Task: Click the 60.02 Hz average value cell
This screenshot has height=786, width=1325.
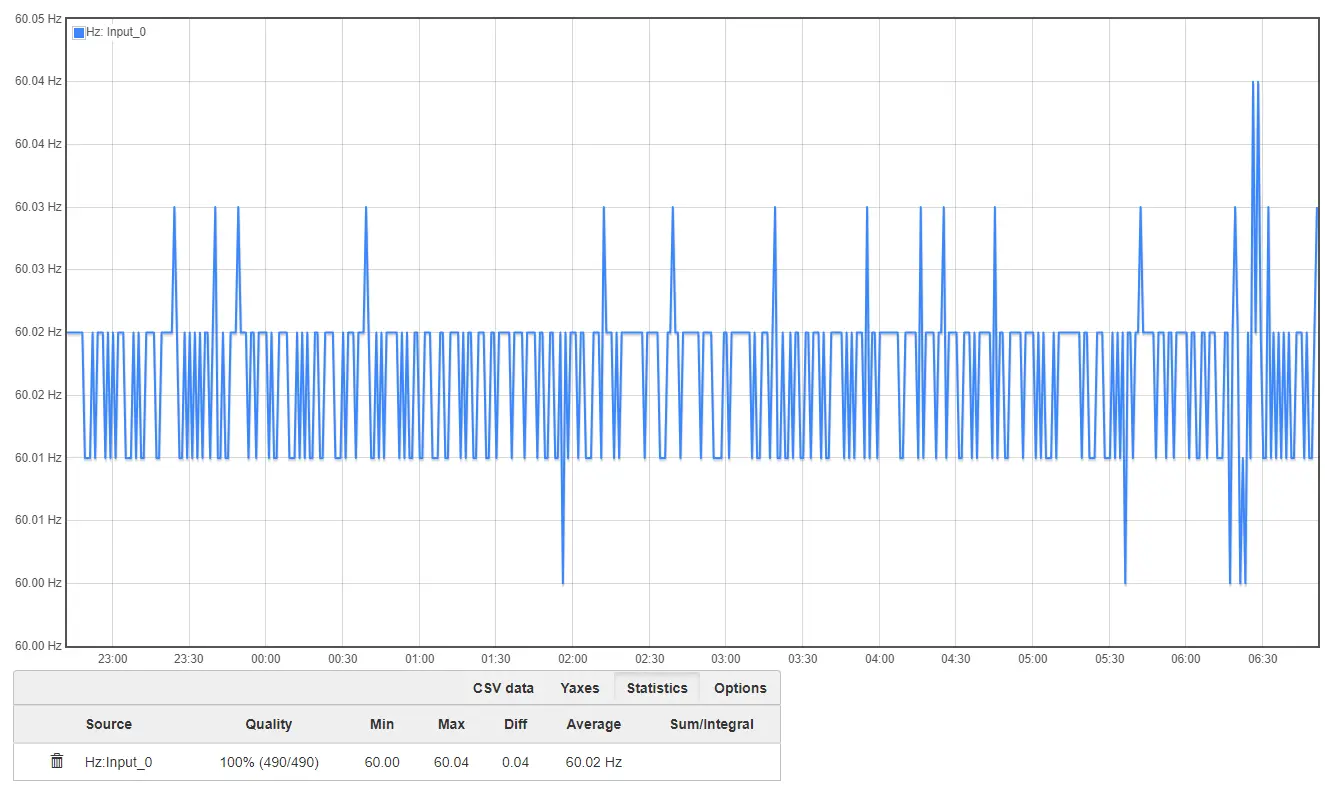Action: (593, 762)
